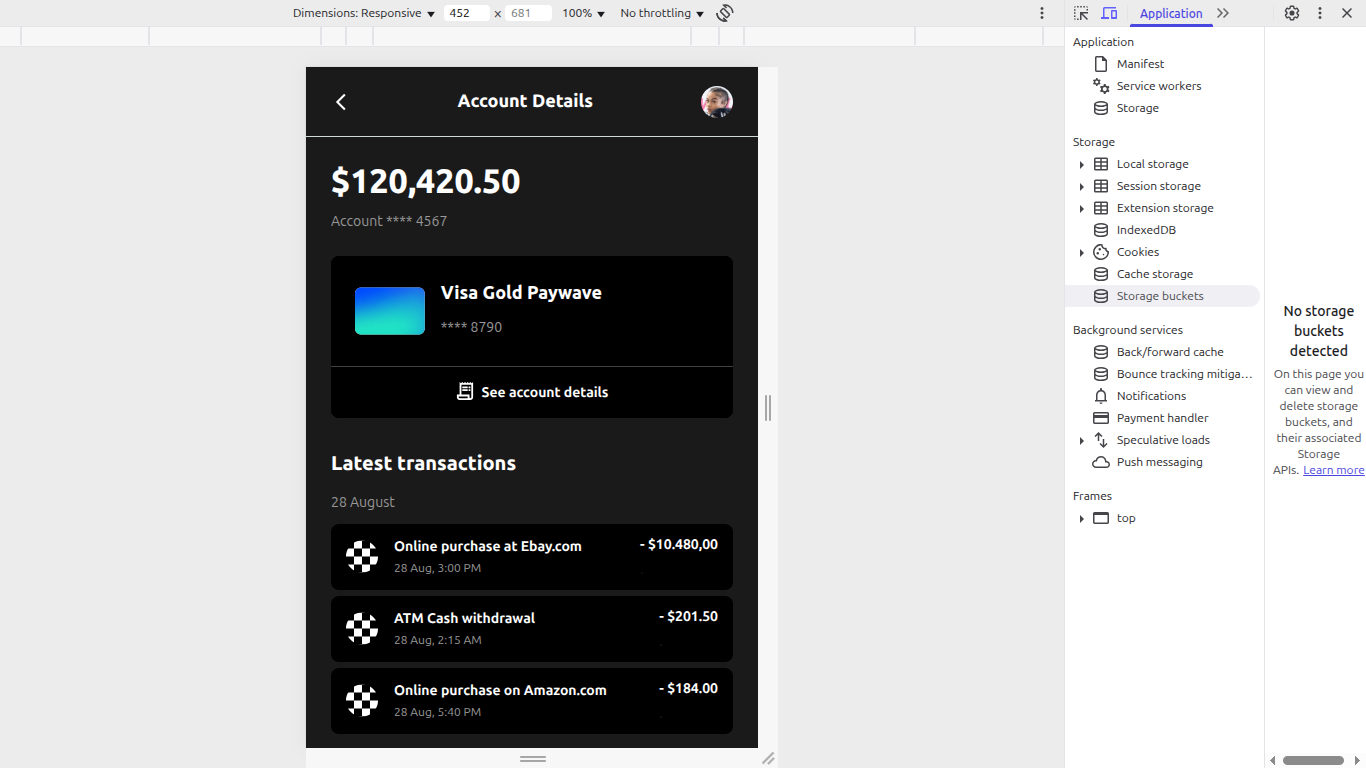Open the Dimensions Responsive dropdown

(364, 13)
